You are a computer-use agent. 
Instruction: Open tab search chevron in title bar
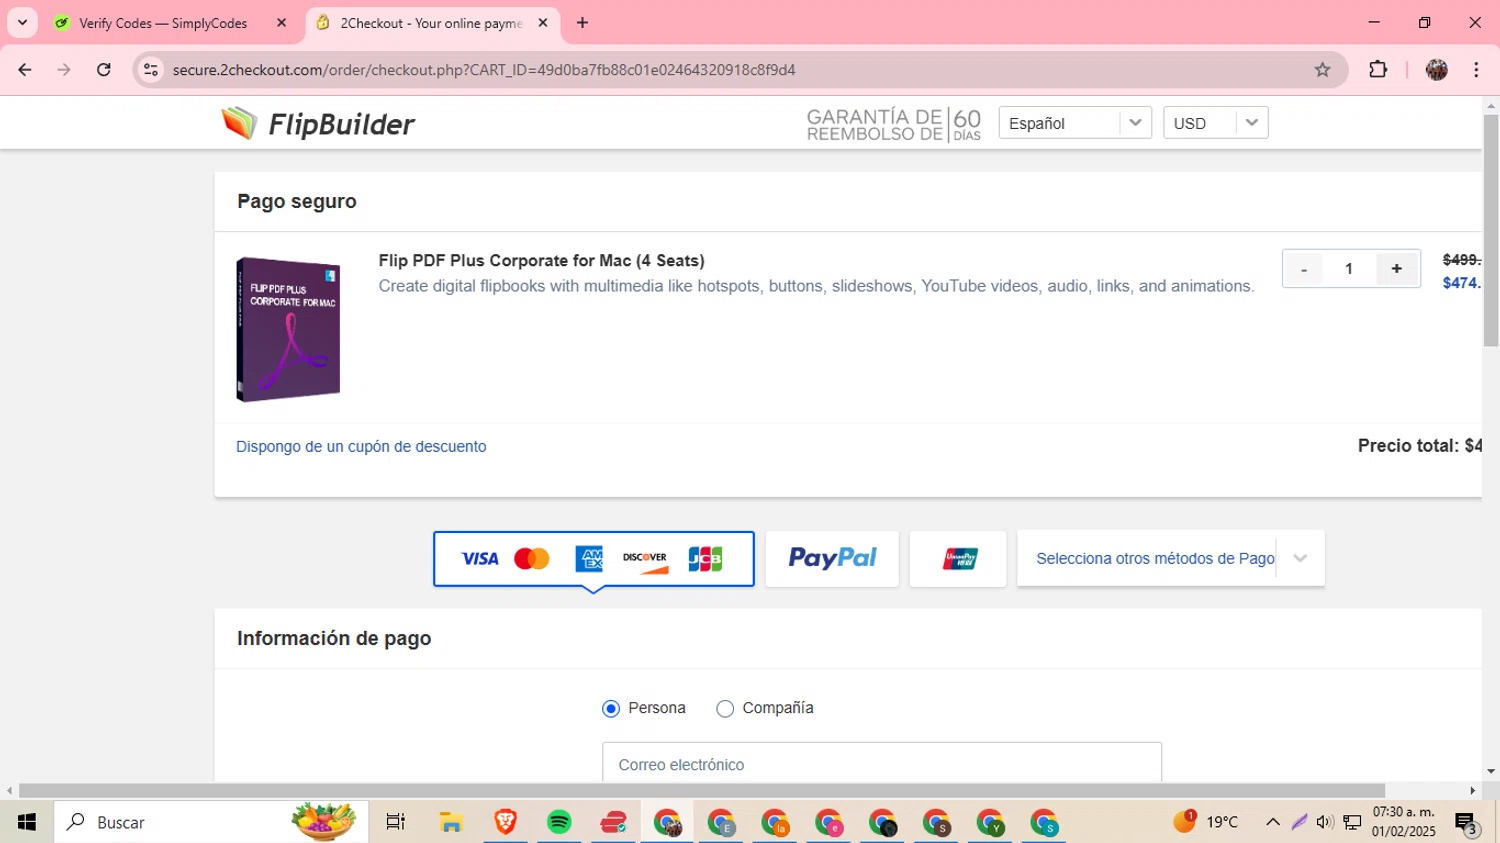pyautogui.click(x=22, y=23)
